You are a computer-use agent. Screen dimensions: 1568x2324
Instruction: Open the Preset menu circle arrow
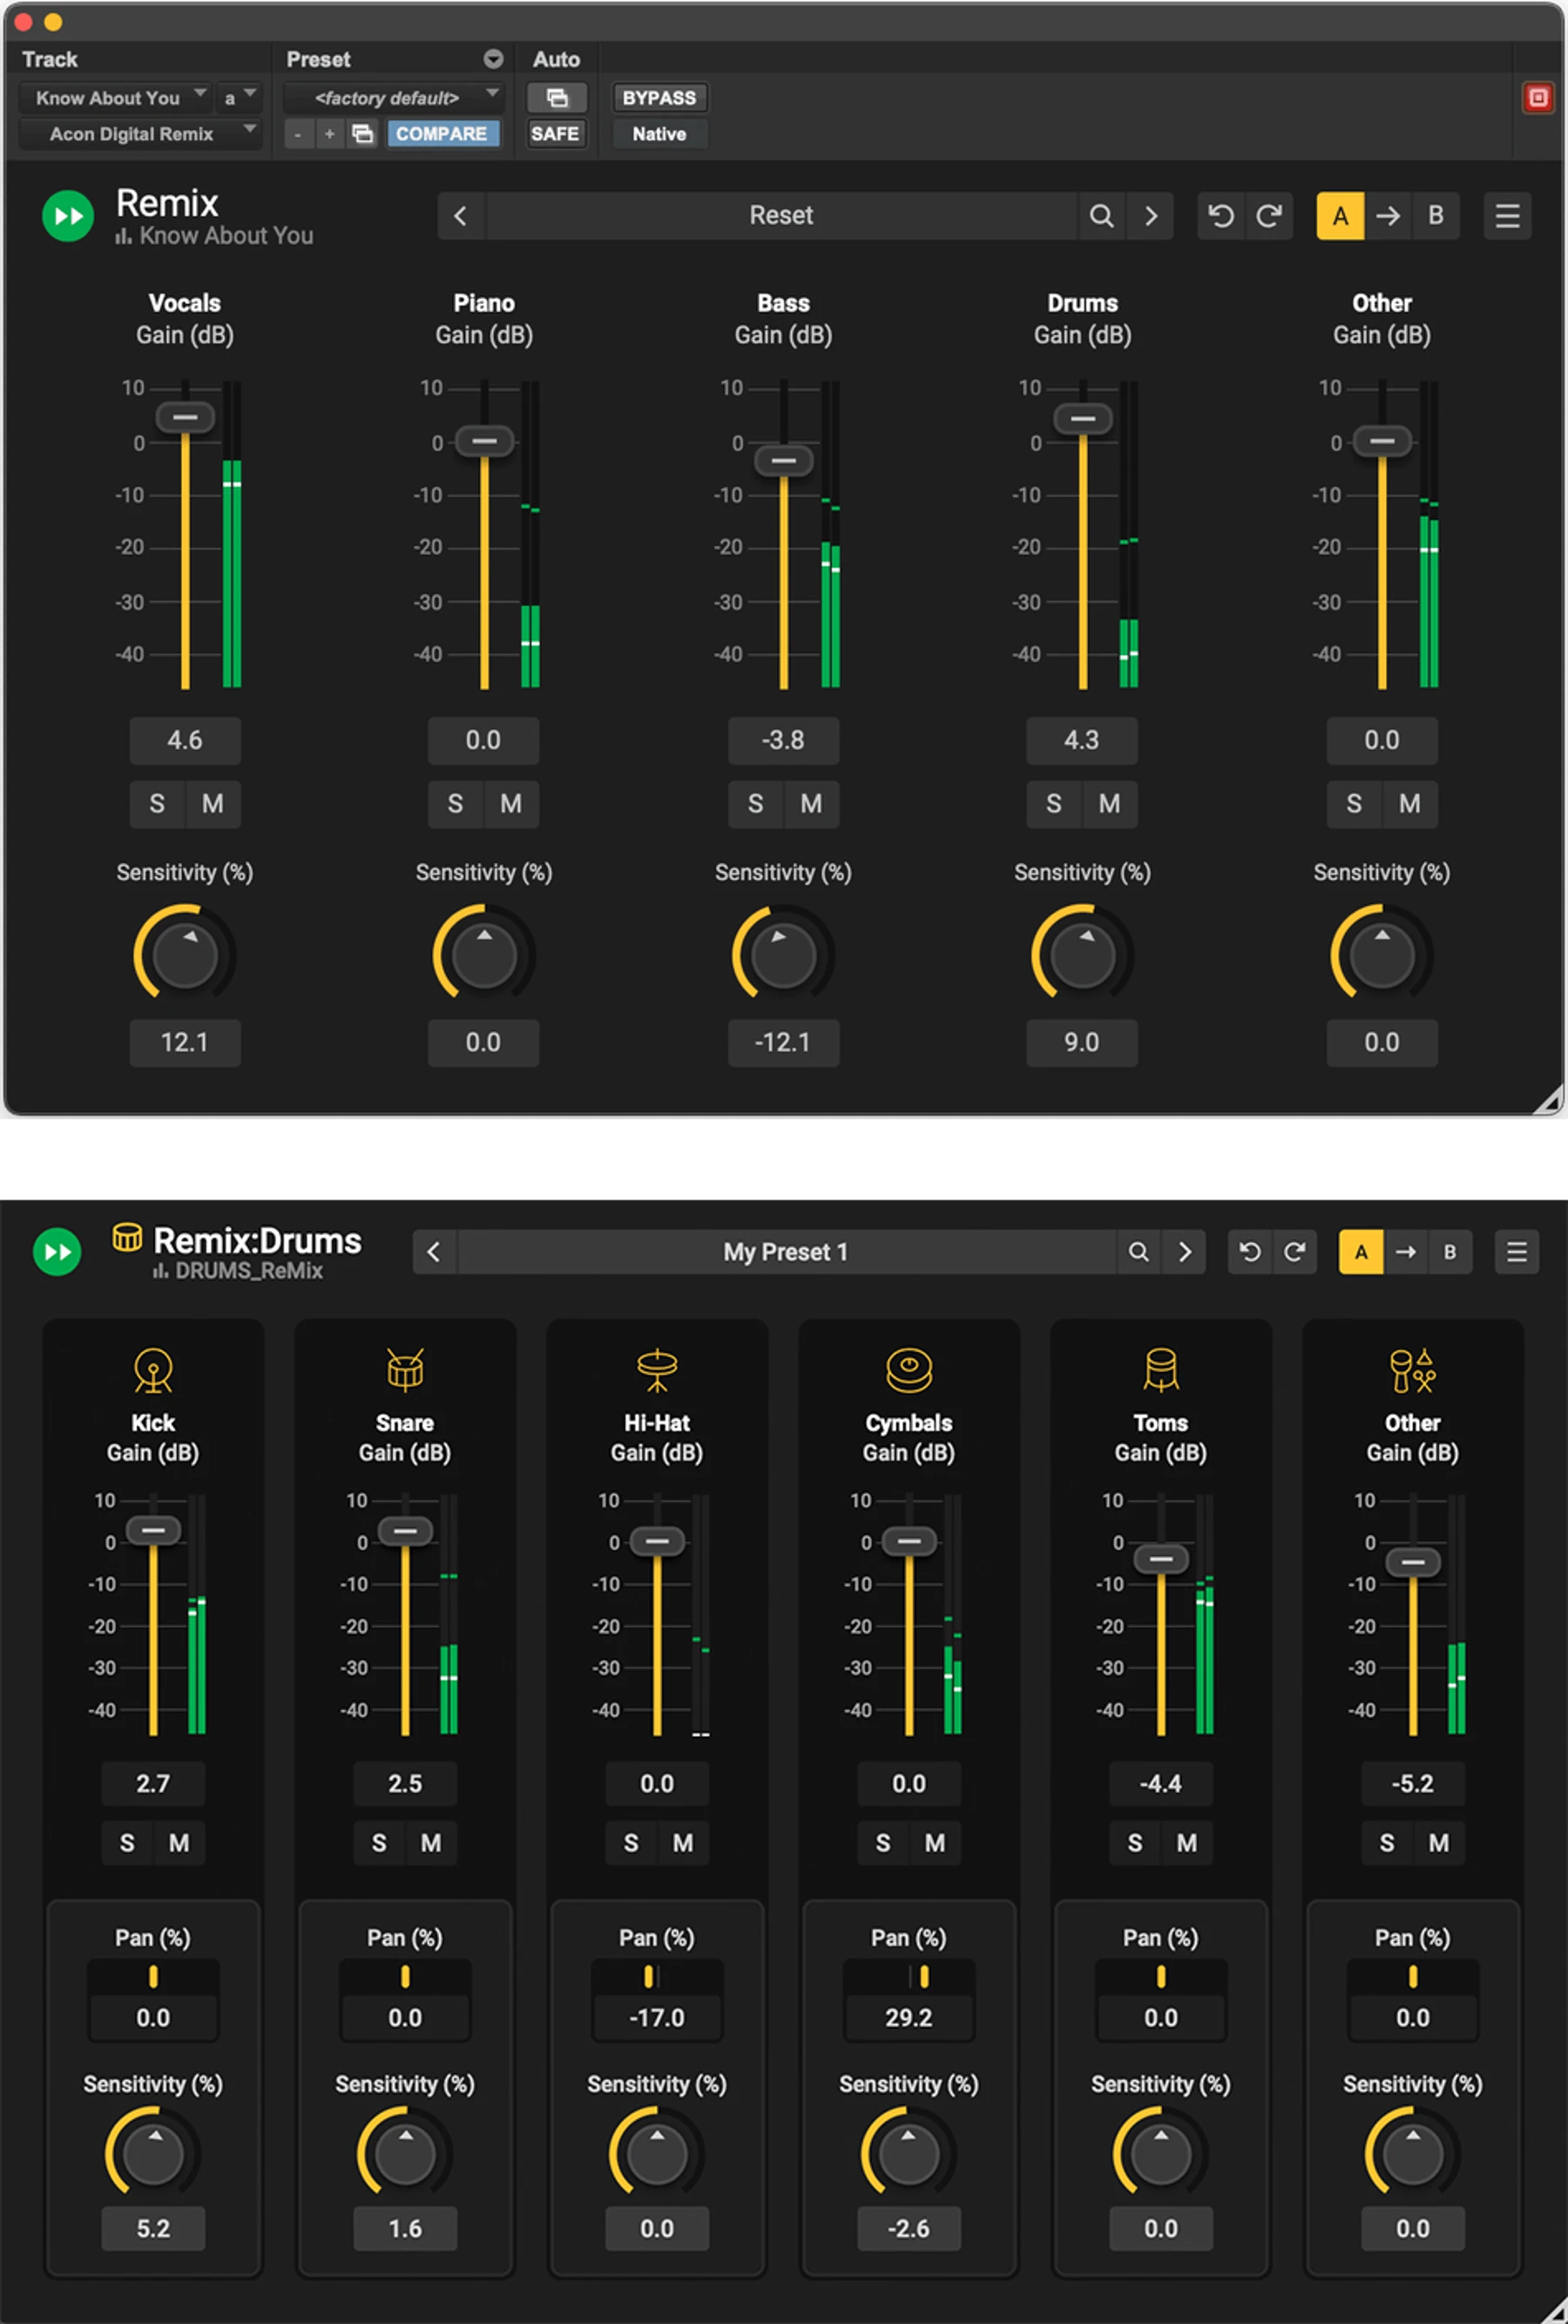(x=493, y=59)
